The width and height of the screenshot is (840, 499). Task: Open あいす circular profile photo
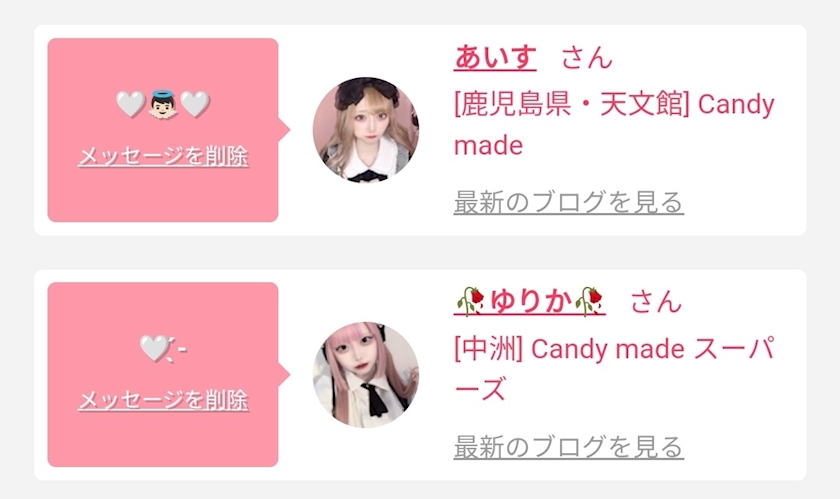pyautogui.click(x=366, y=129)
